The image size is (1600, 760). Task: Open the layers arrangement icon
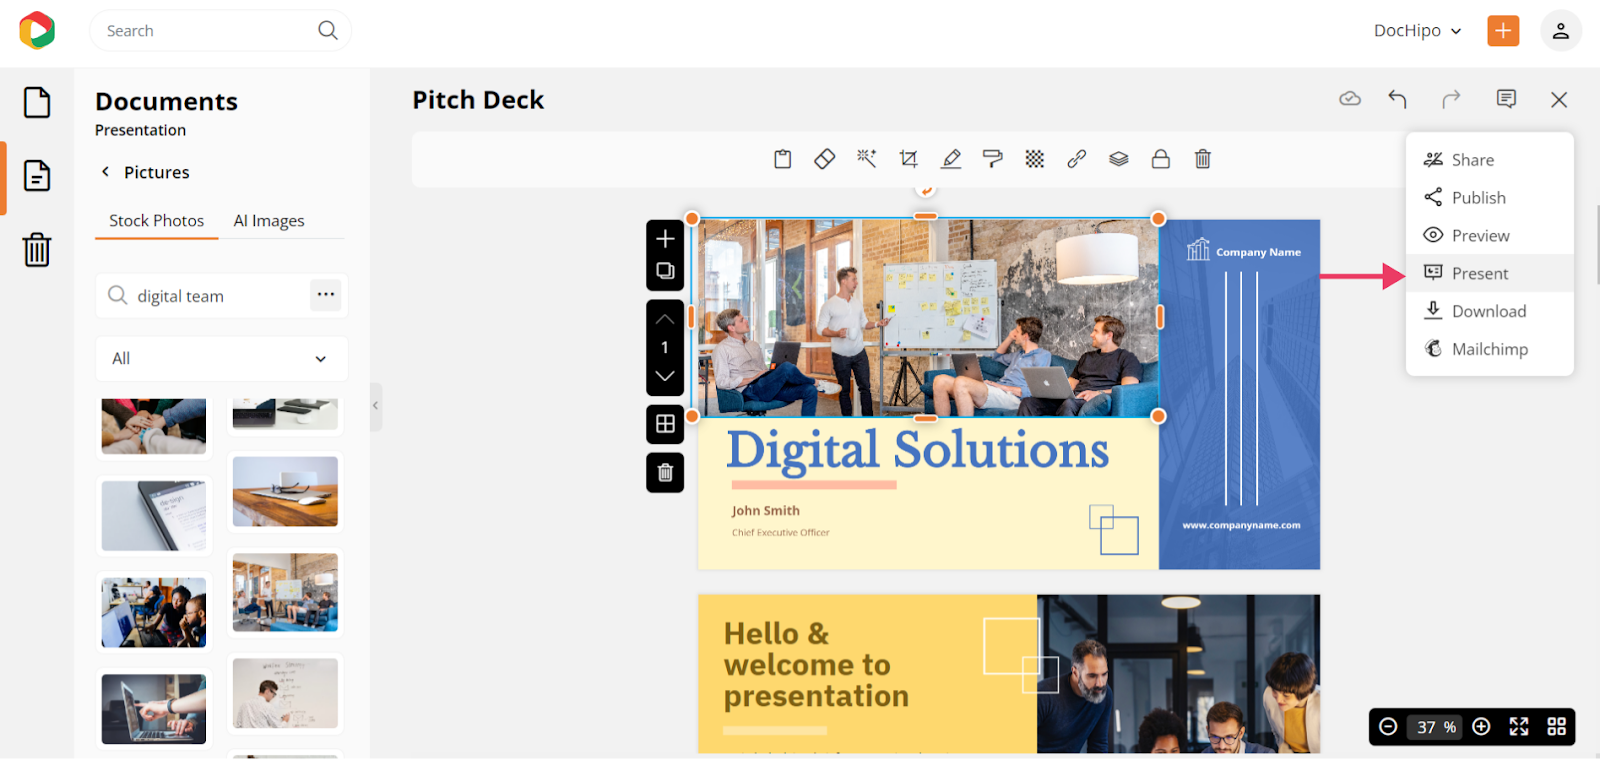click(x=1118, y=159)
